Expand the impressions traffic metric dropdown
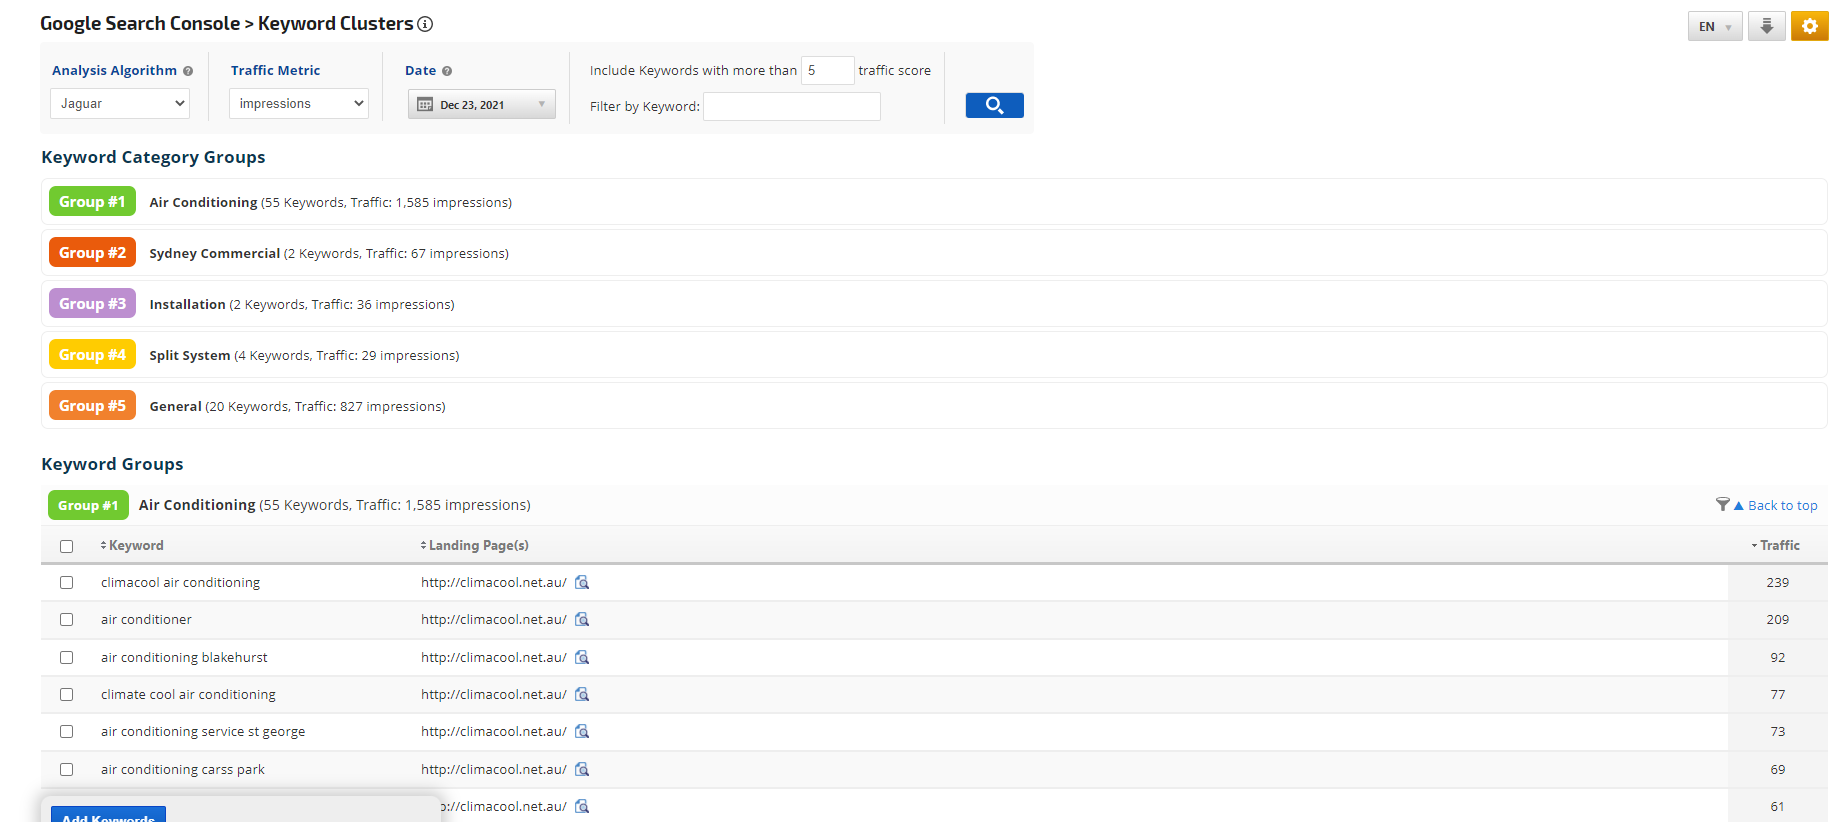Image resolution: width=1837 pixels, height=822 pixels. (298, 103)
